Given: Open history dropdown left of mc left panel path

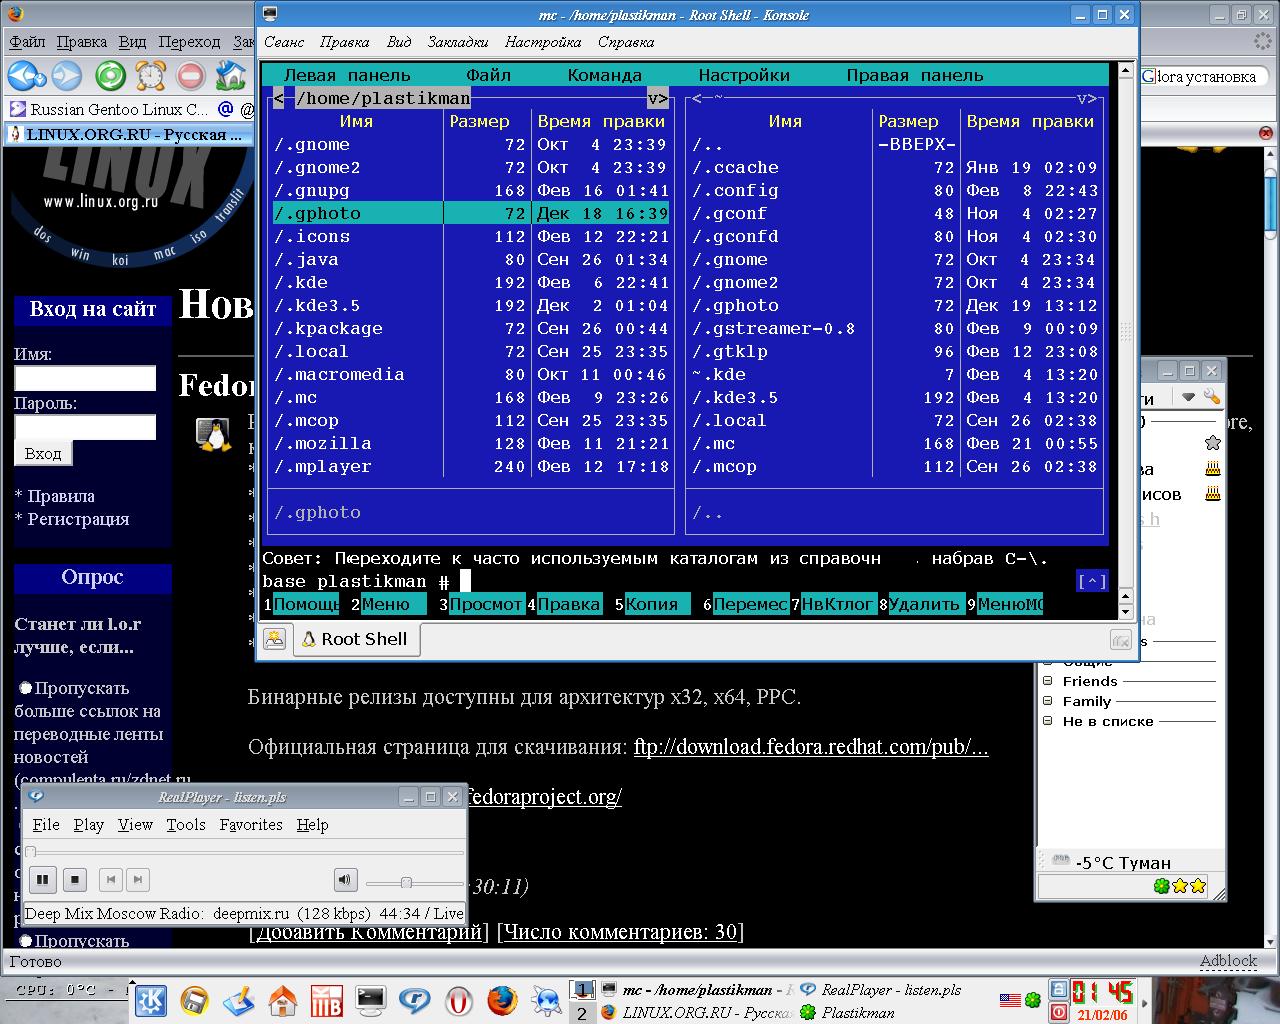Looking at the screenshot, I should (x=278, y=98).
